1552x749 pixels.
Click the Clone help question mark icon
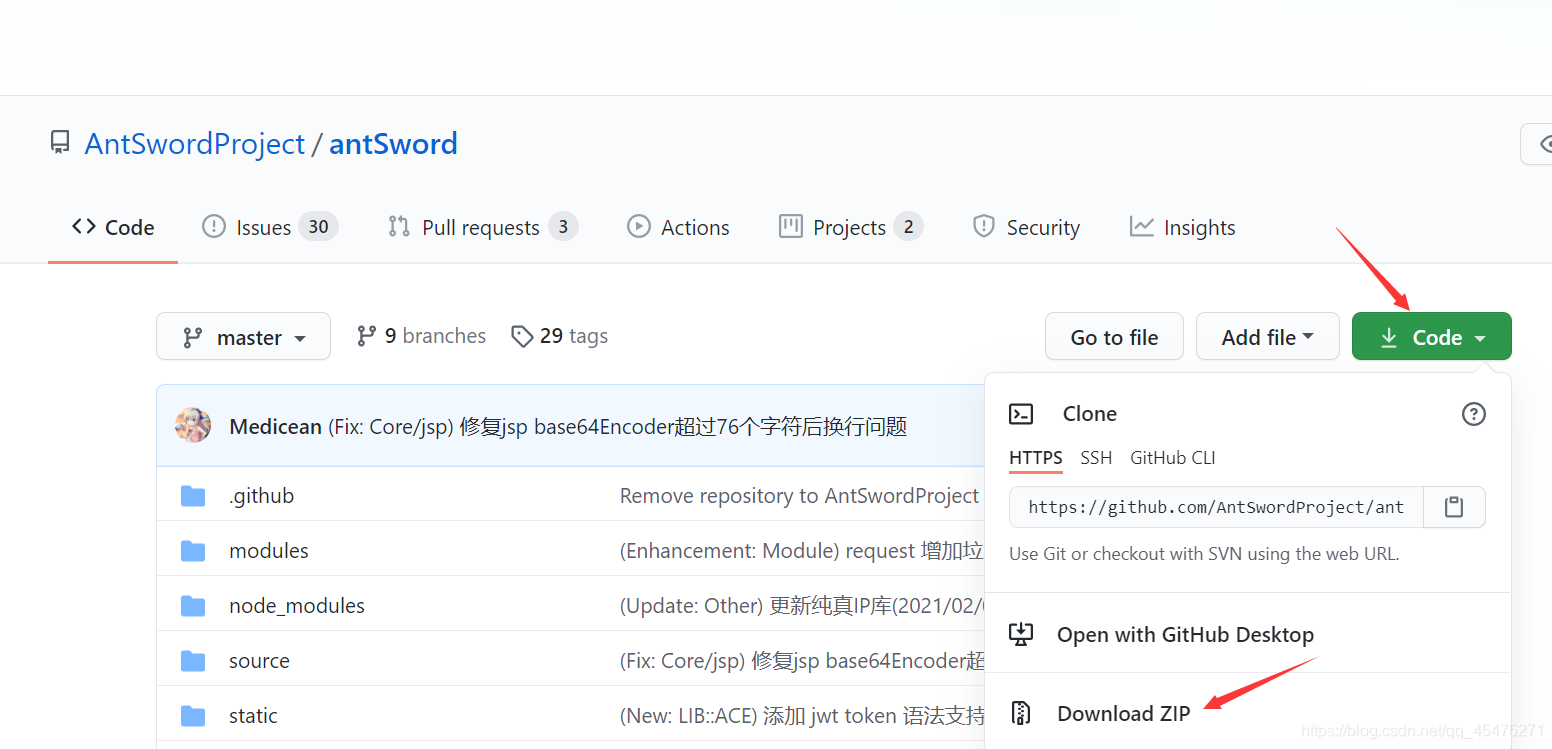tap(1473, 413)
